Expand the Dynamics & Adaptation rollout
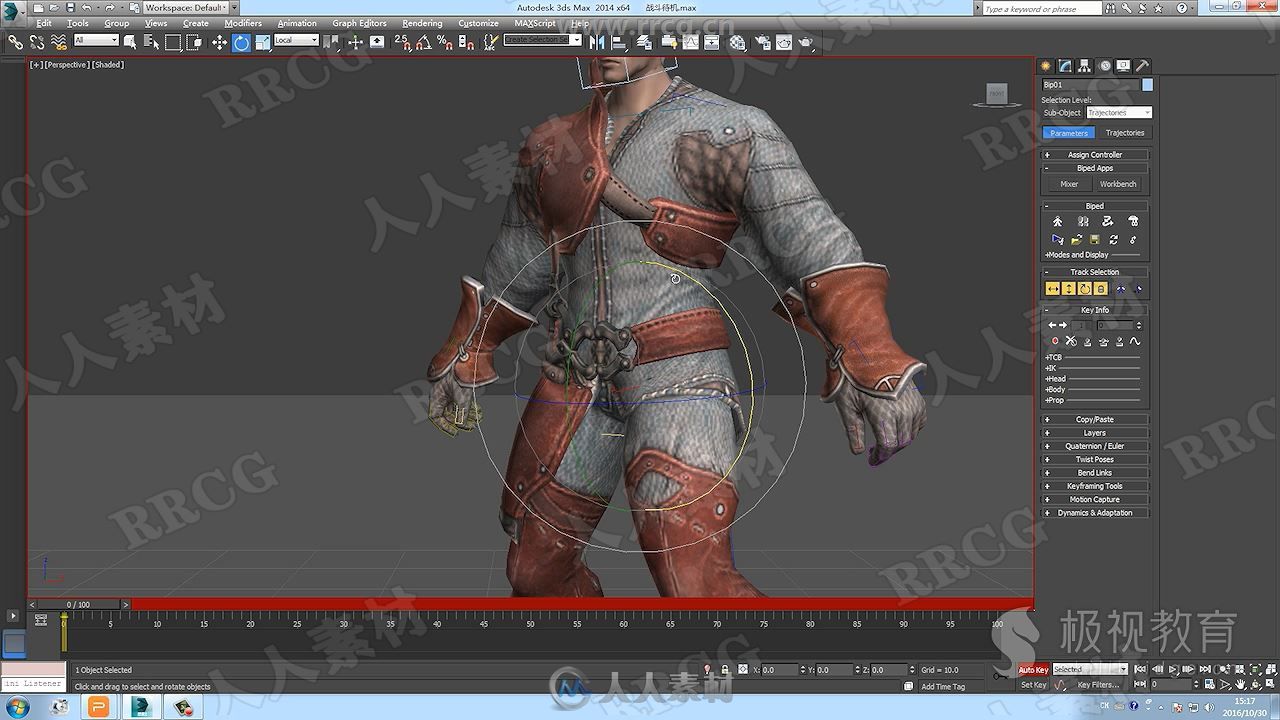 [1096, 513]
